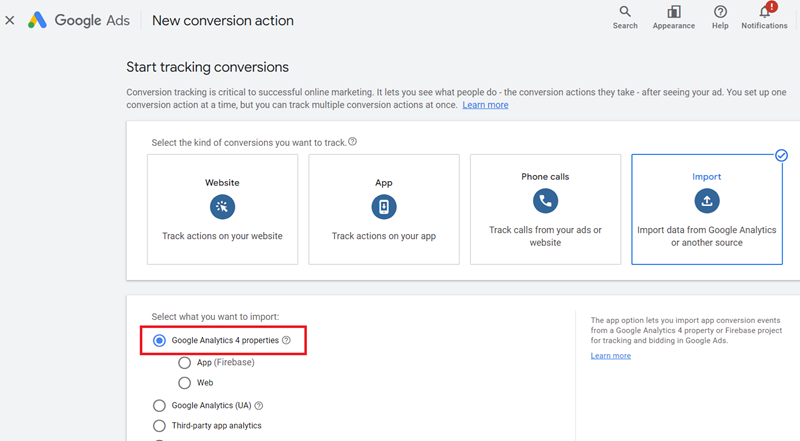This screenshot has width=800, height=441.
Task: Click 'Track actions on your website' text
Action: (x=222, y=236)
